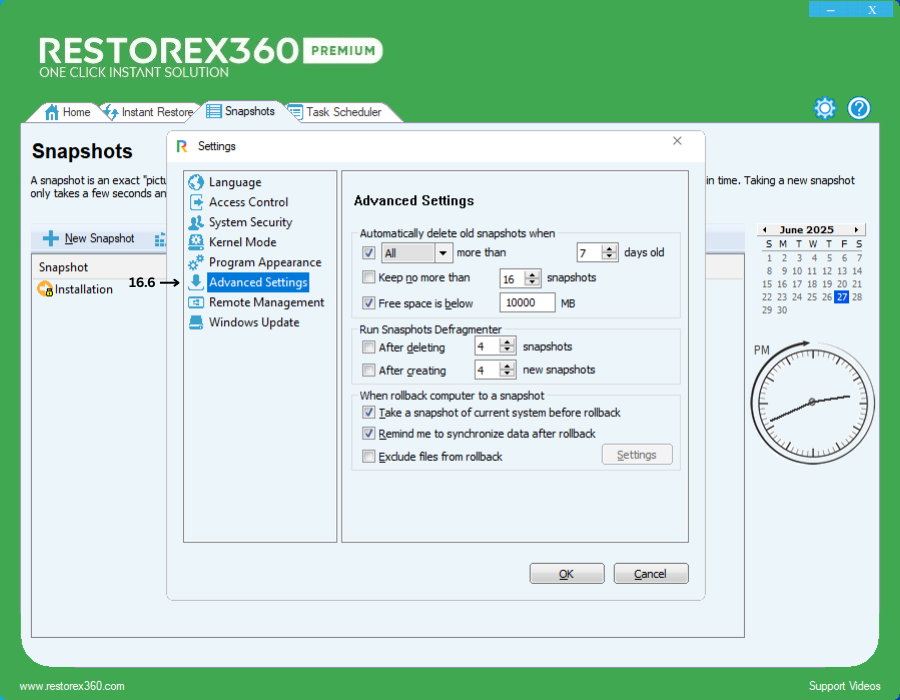Viewport: 900px width, 700px height.
Task: Click the settings gear icon
Action: point(824,108)
